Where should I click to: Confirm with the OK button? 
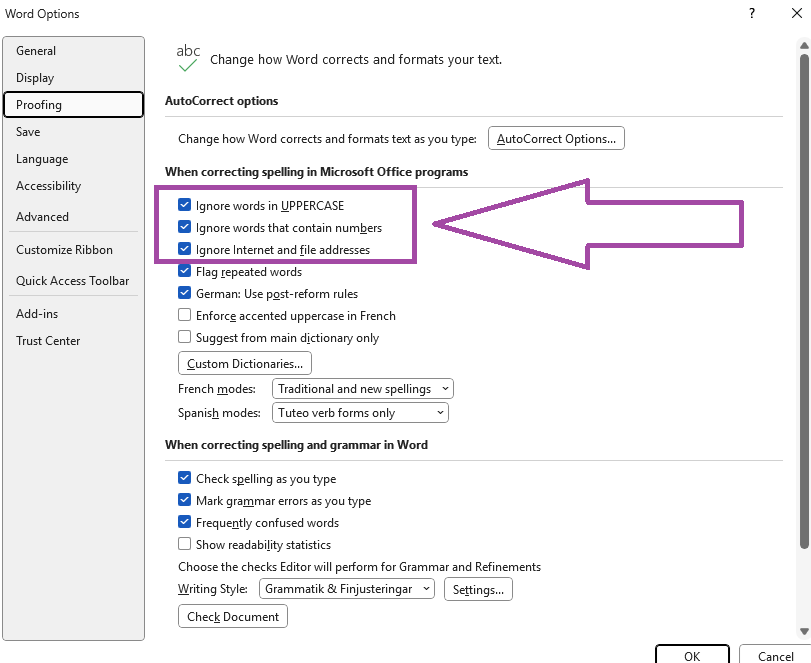692,655
